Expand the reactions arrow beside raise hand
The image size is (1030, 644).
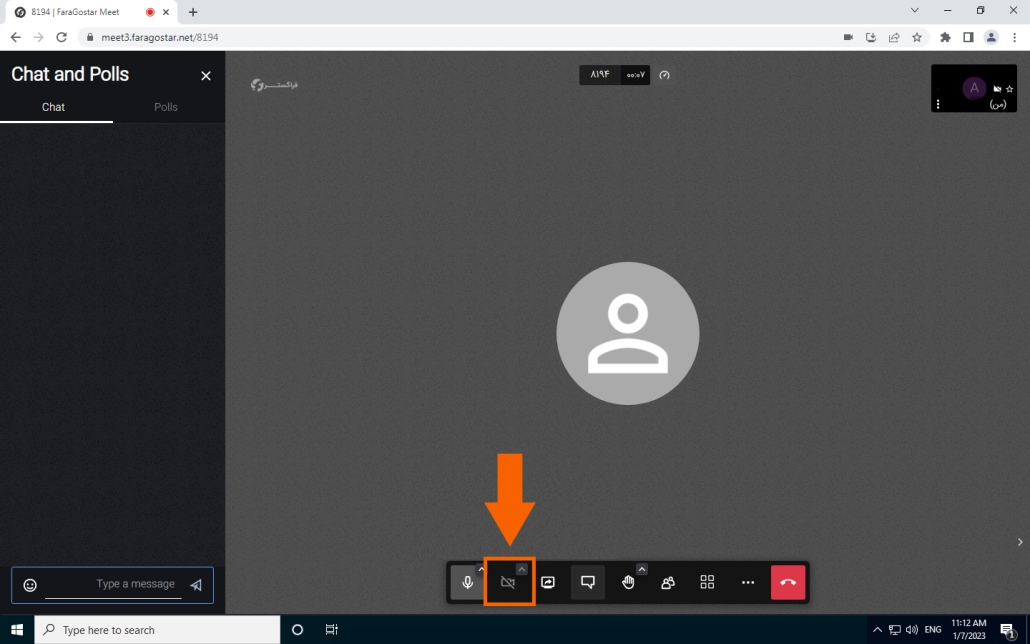click(642, 569)
